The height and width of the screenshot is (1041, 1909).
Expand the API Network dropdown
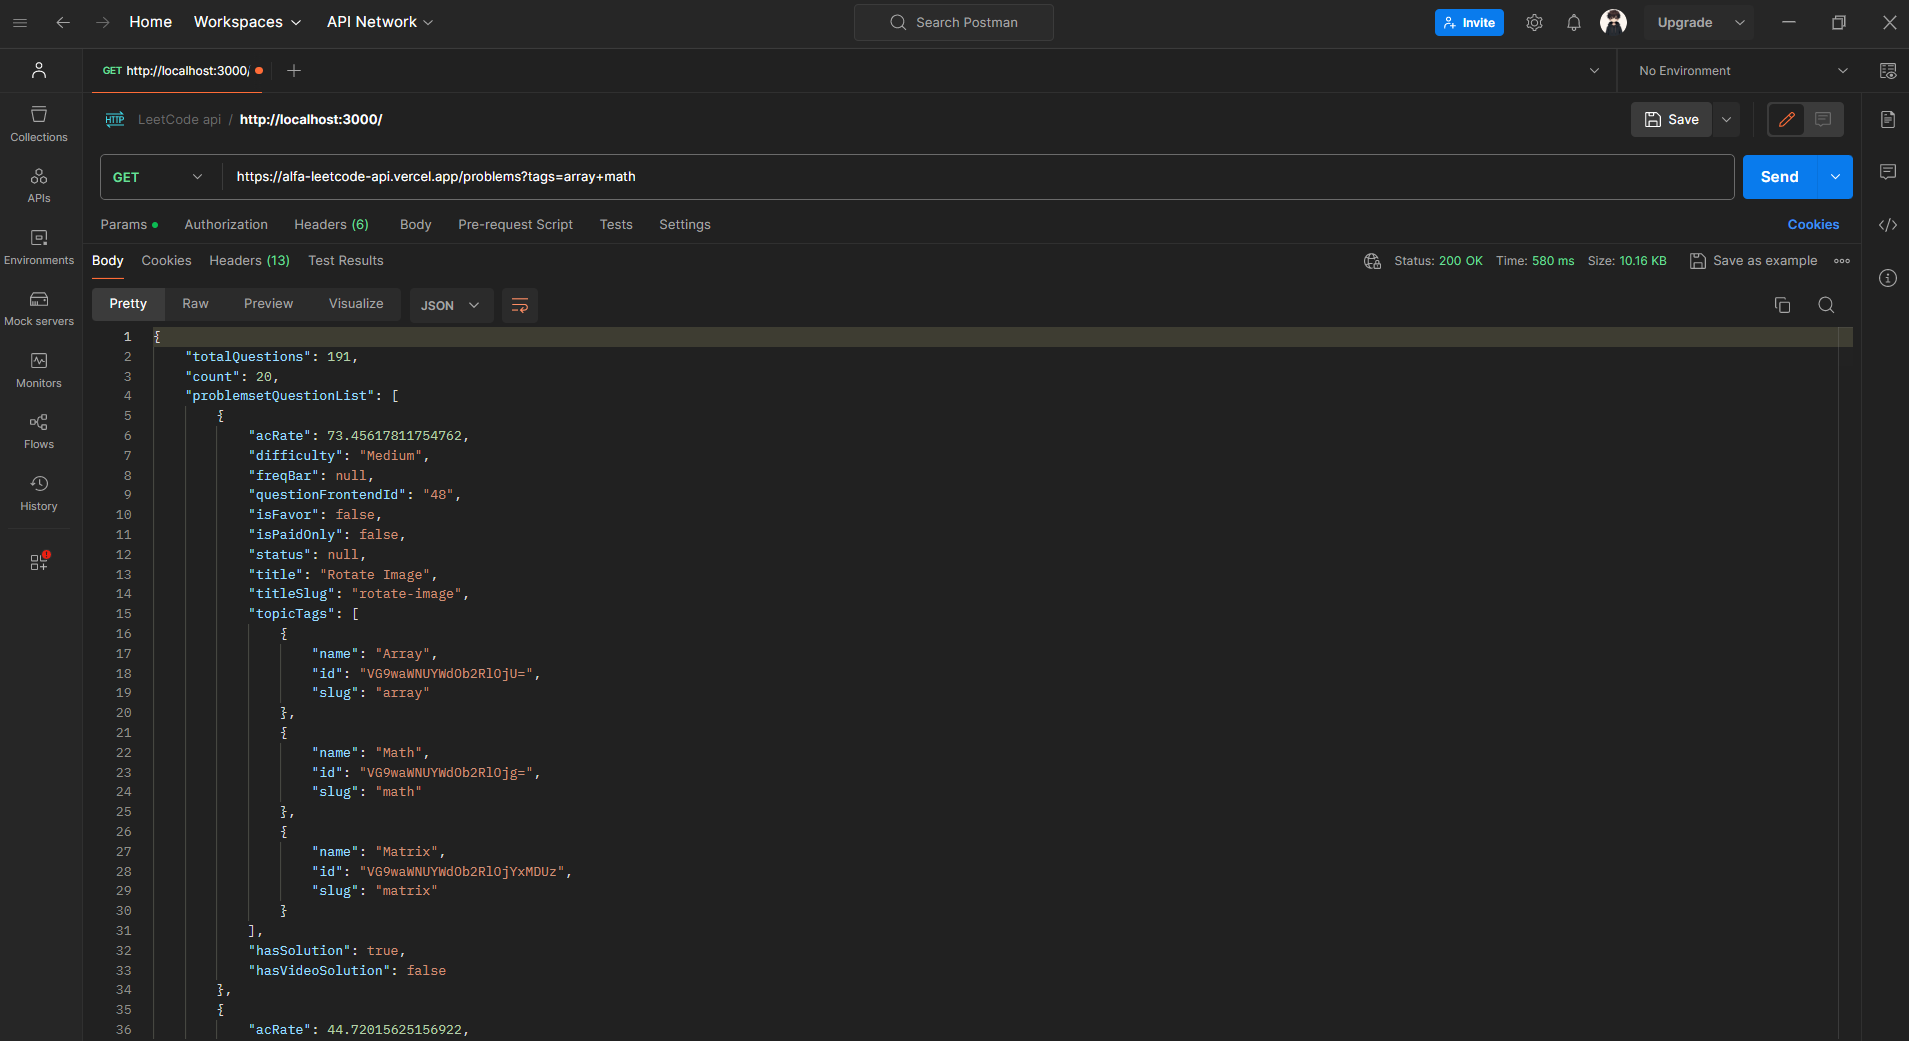[380, 22]
